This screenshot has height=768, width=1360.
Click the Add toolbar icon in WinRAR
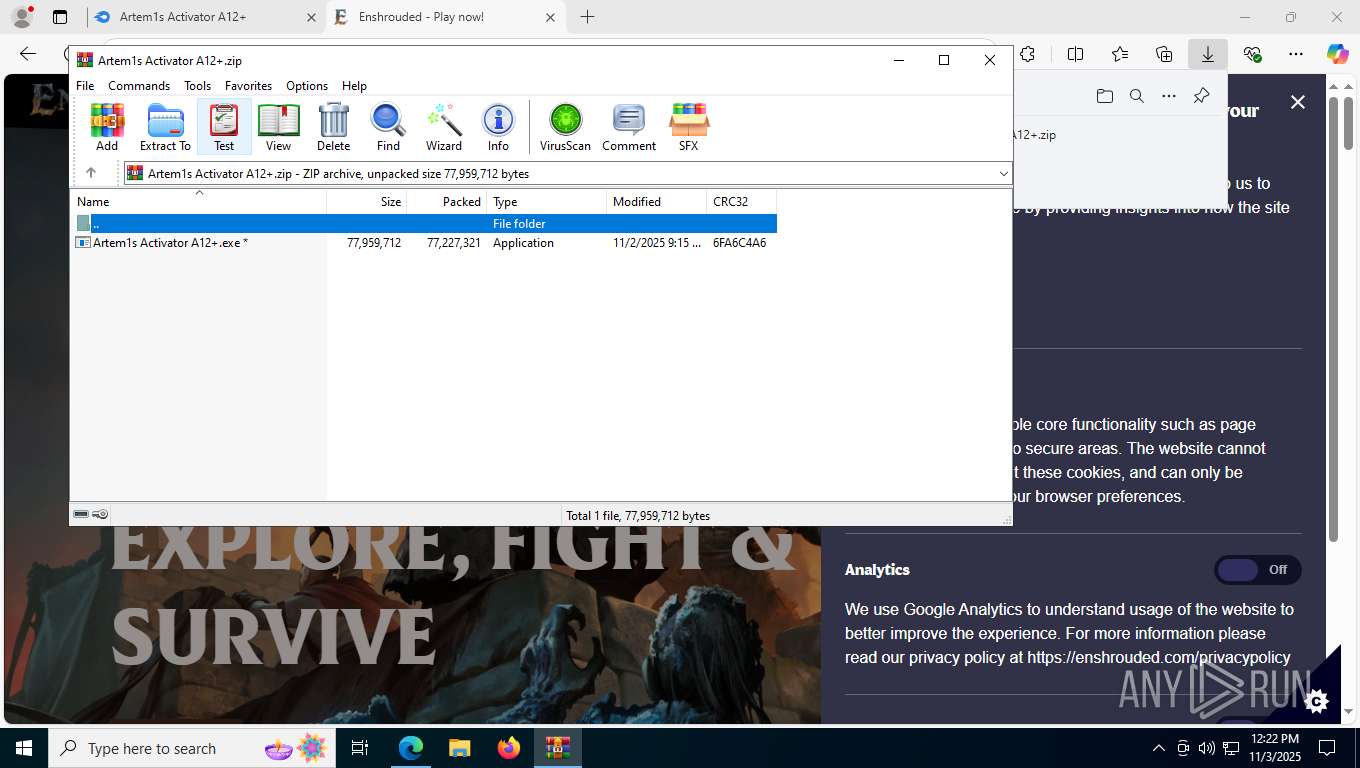coord(107,127)
